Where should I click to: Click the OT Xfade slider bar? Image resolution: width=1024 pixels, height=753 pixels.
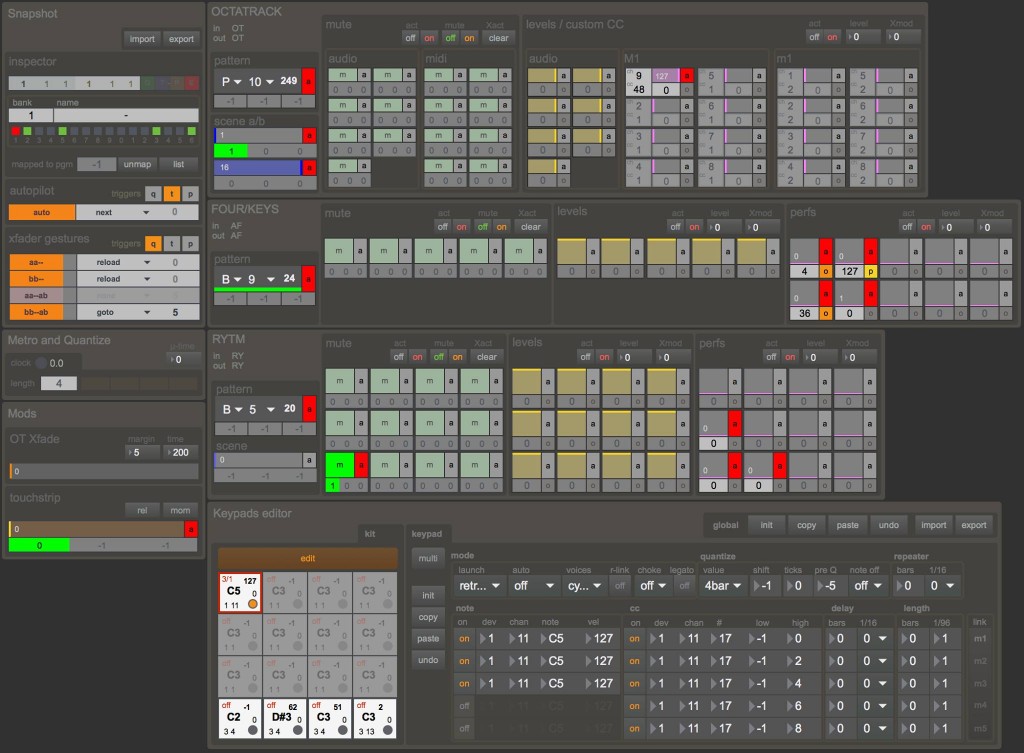coord(104,471)
